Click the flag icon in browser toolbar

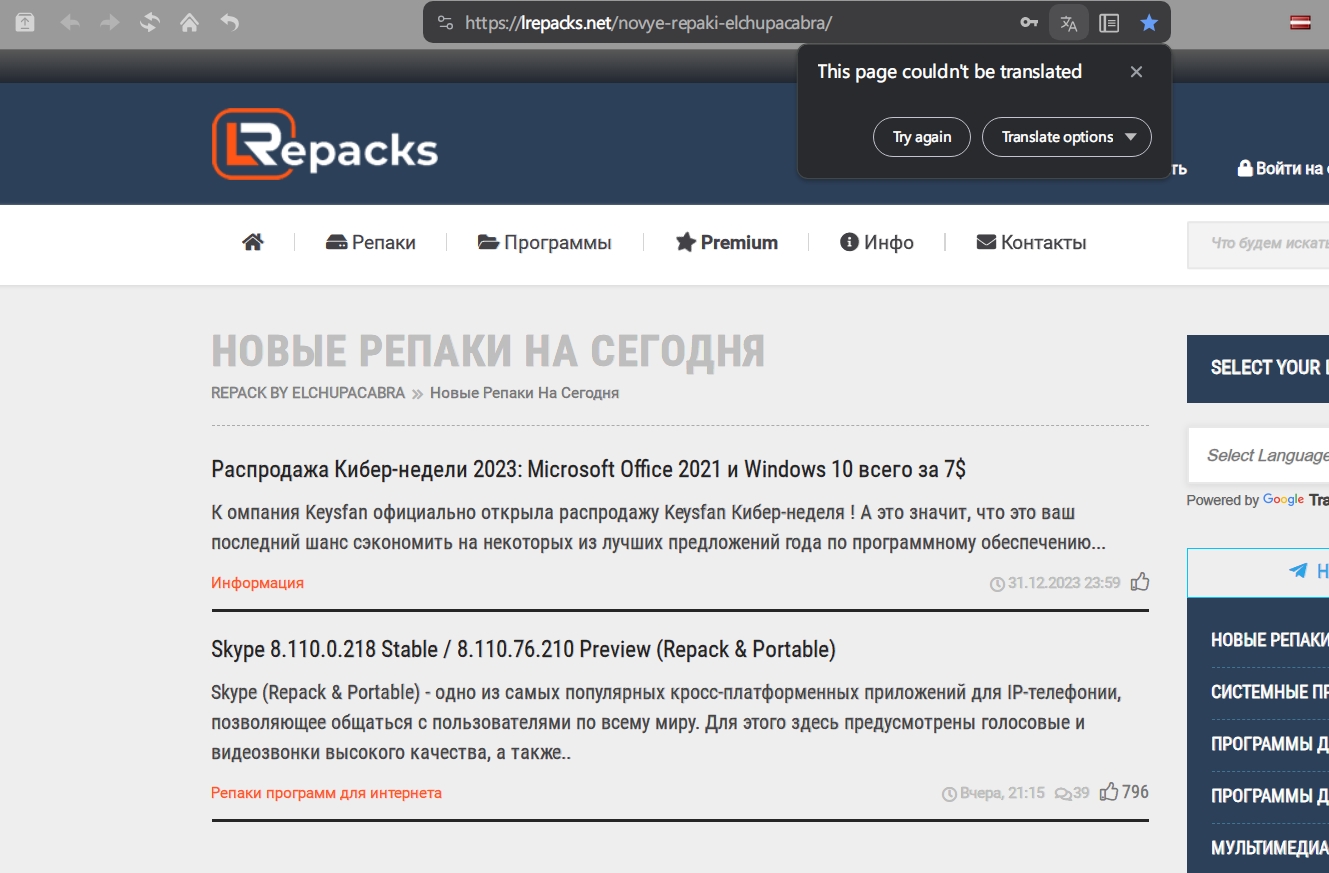coord(1300,22)
